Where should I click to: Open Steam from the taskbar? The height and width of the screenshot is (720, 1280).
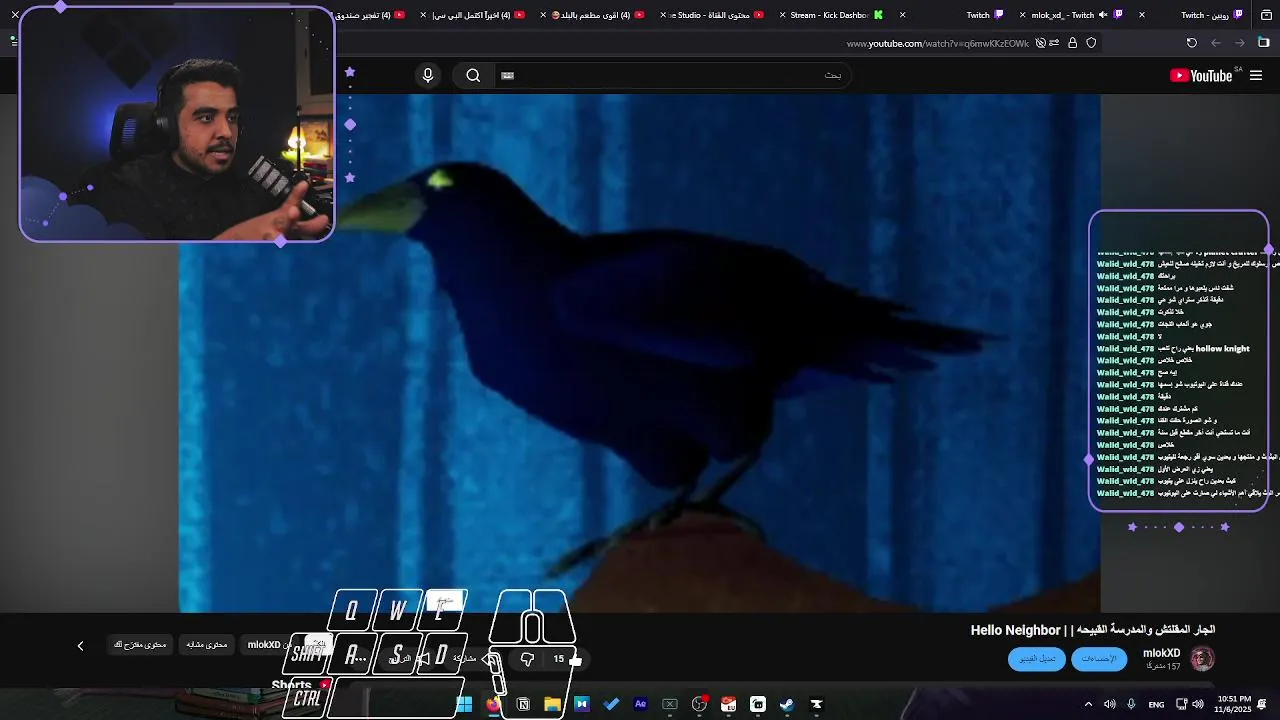coord(787,704)
